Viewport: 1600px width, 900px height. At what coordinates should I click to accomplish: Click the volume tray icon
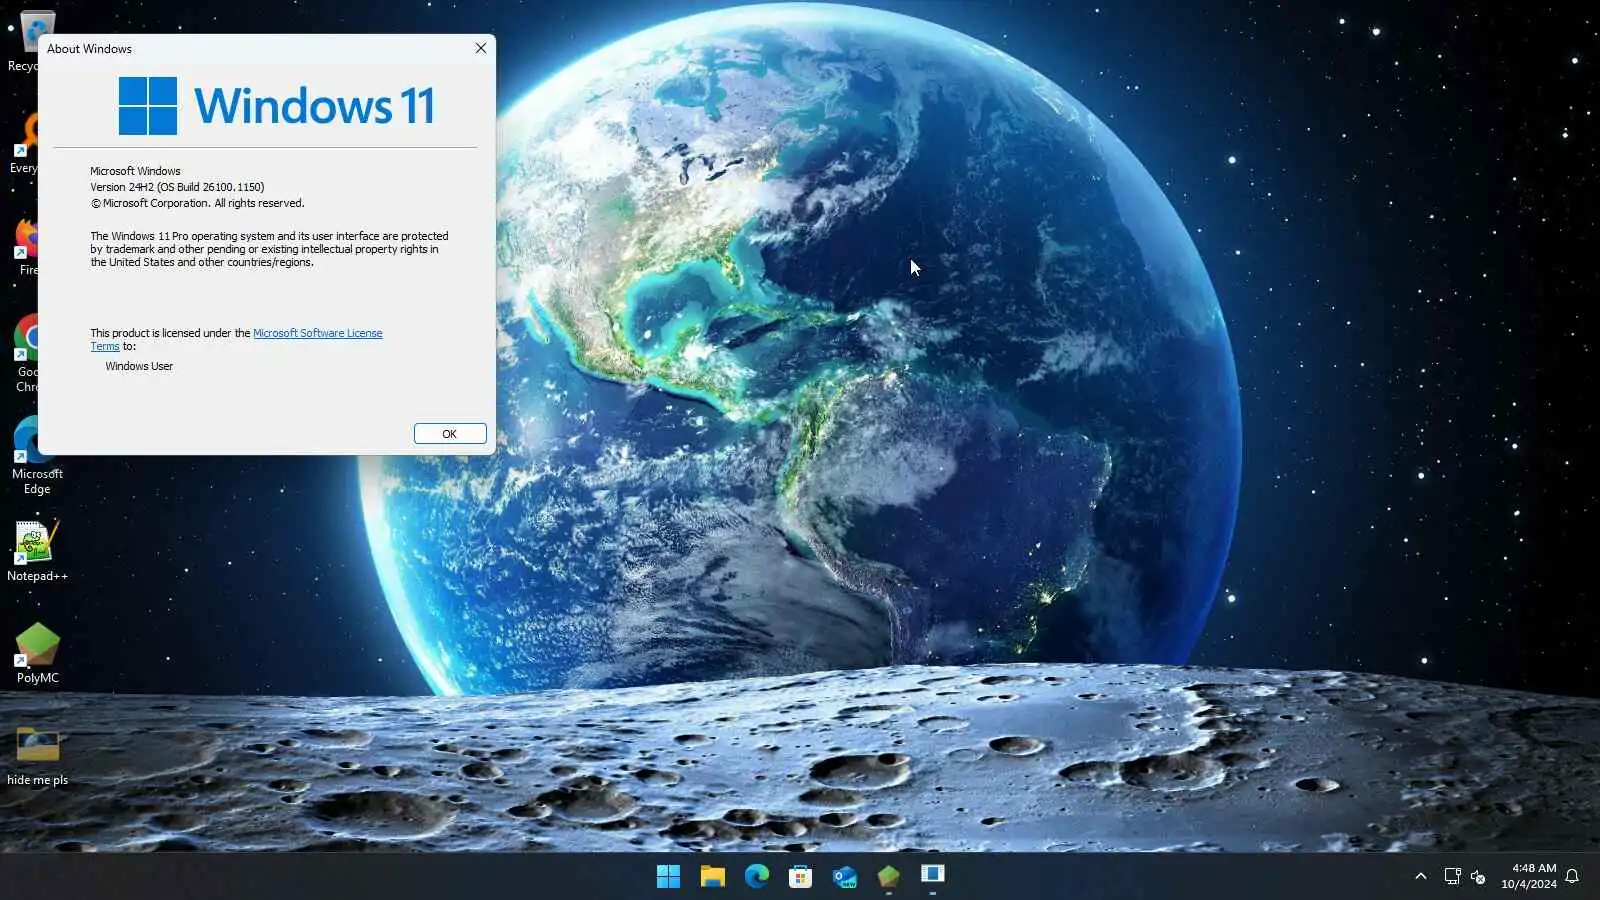click(x=1478, y=877)
